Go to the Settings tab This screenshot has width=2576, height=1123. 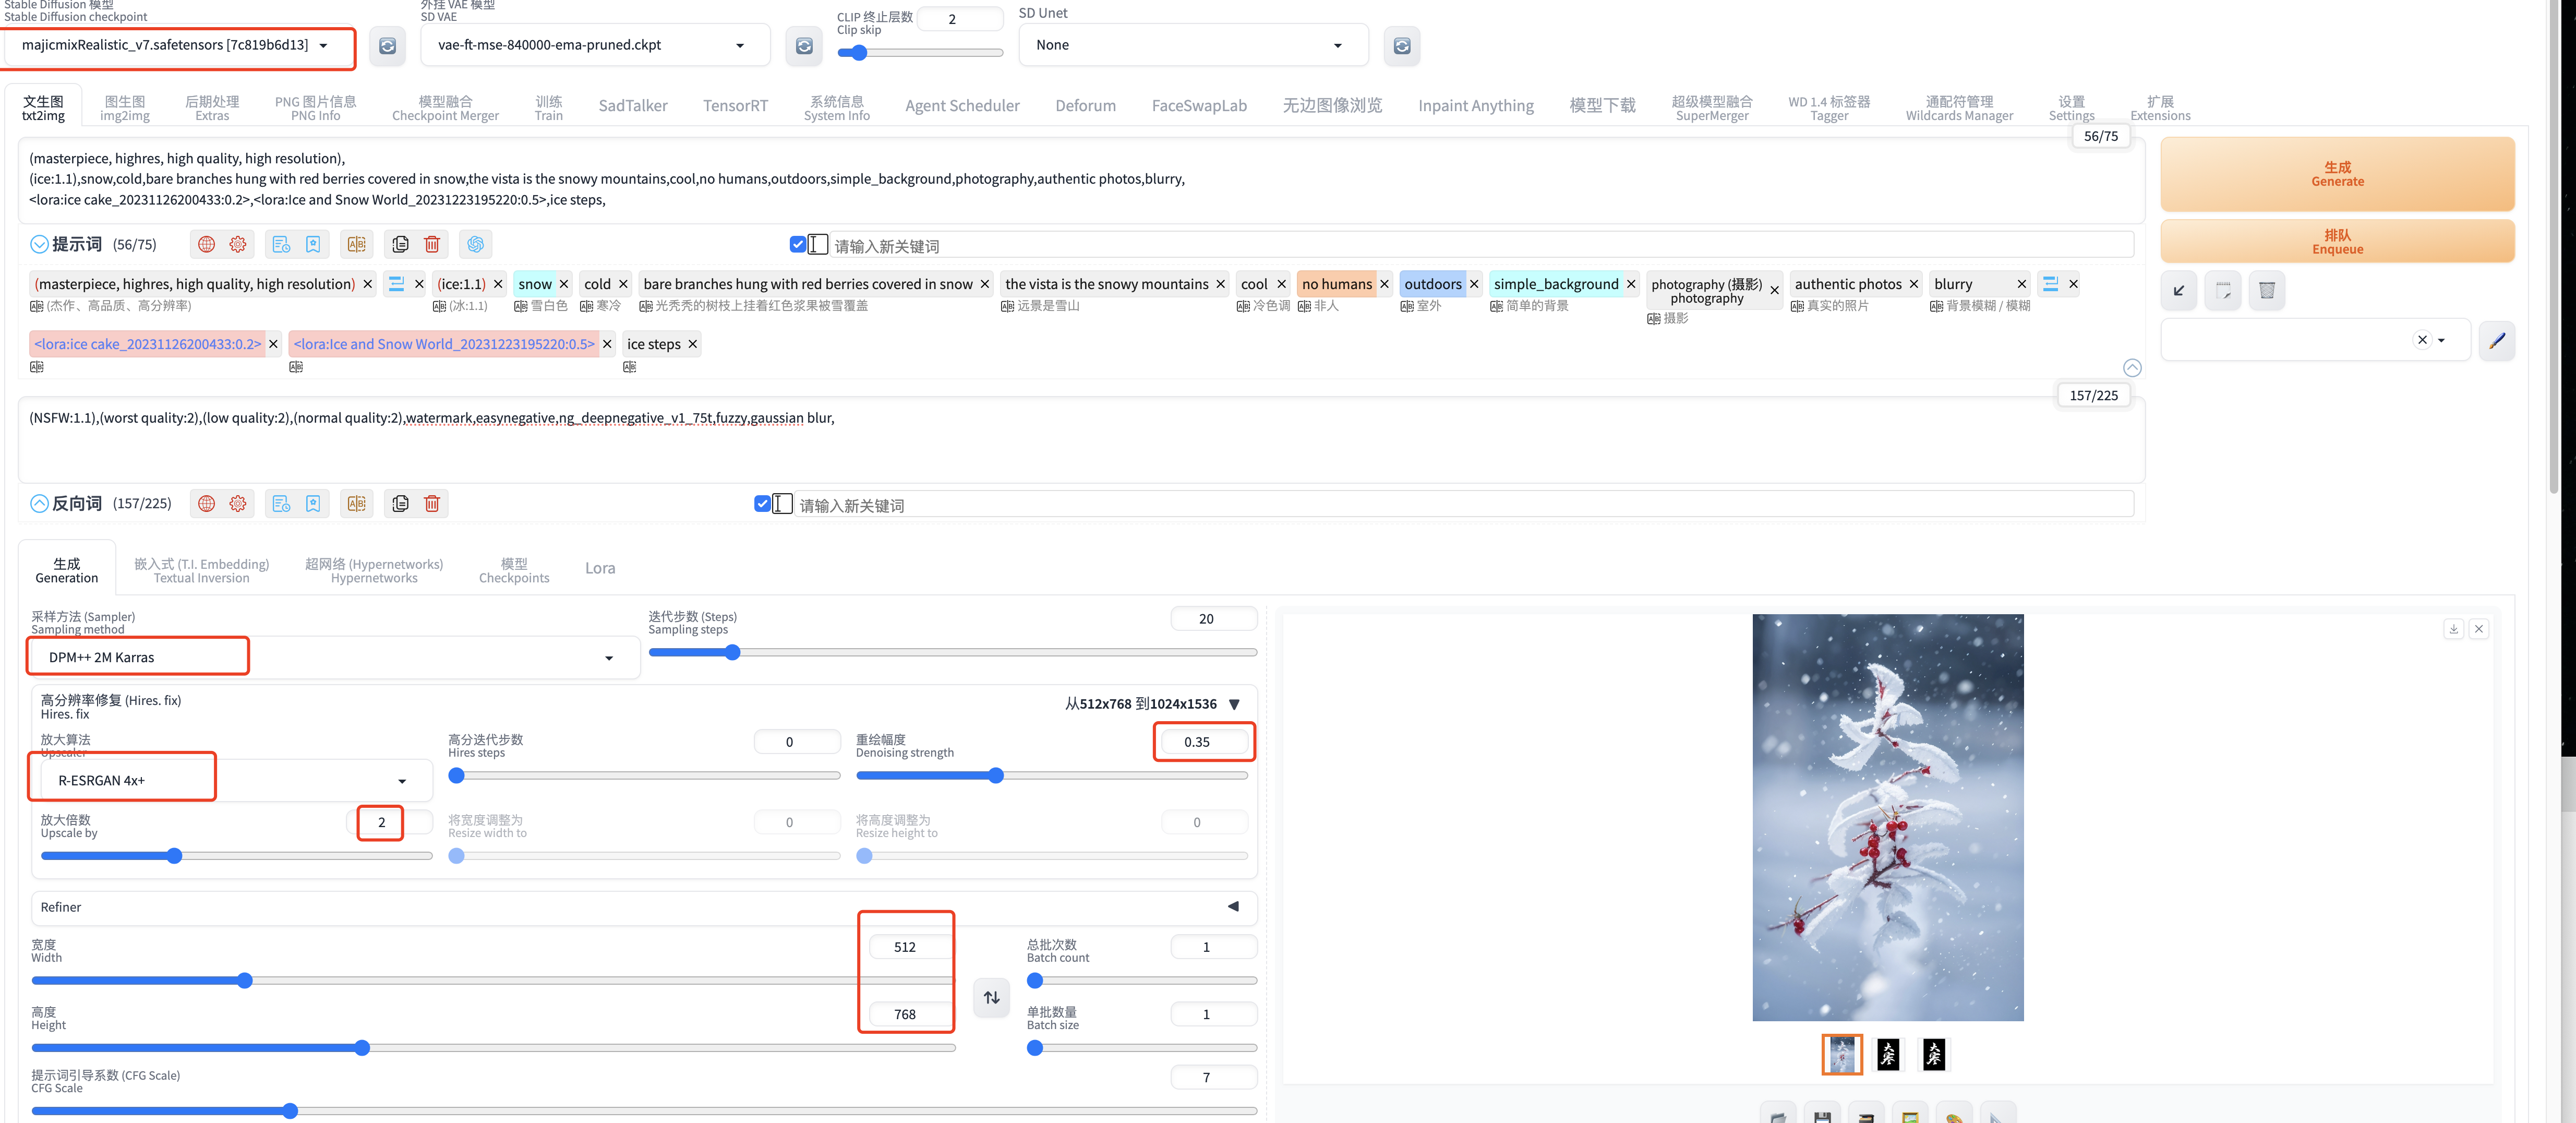click(x=2071, y=108)
